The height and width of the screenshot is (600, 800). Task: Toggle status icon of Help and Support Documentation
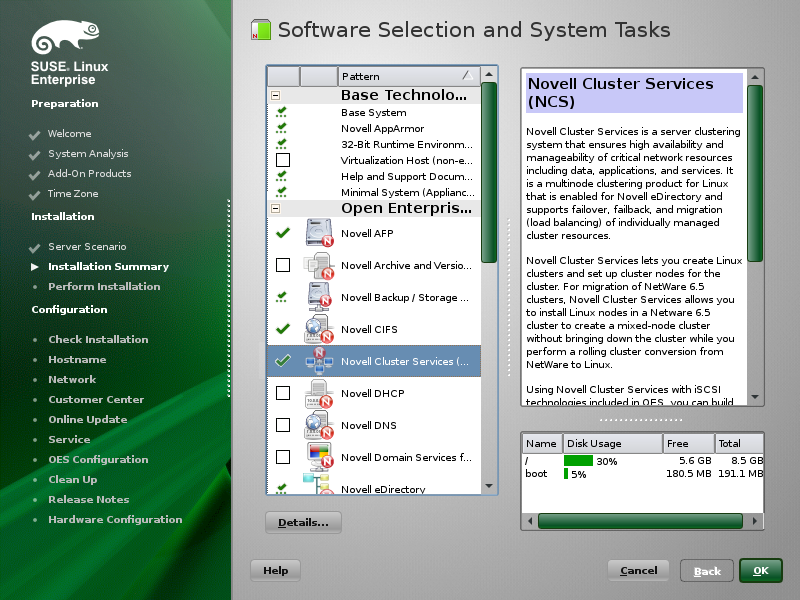click(x=282, y=176)
